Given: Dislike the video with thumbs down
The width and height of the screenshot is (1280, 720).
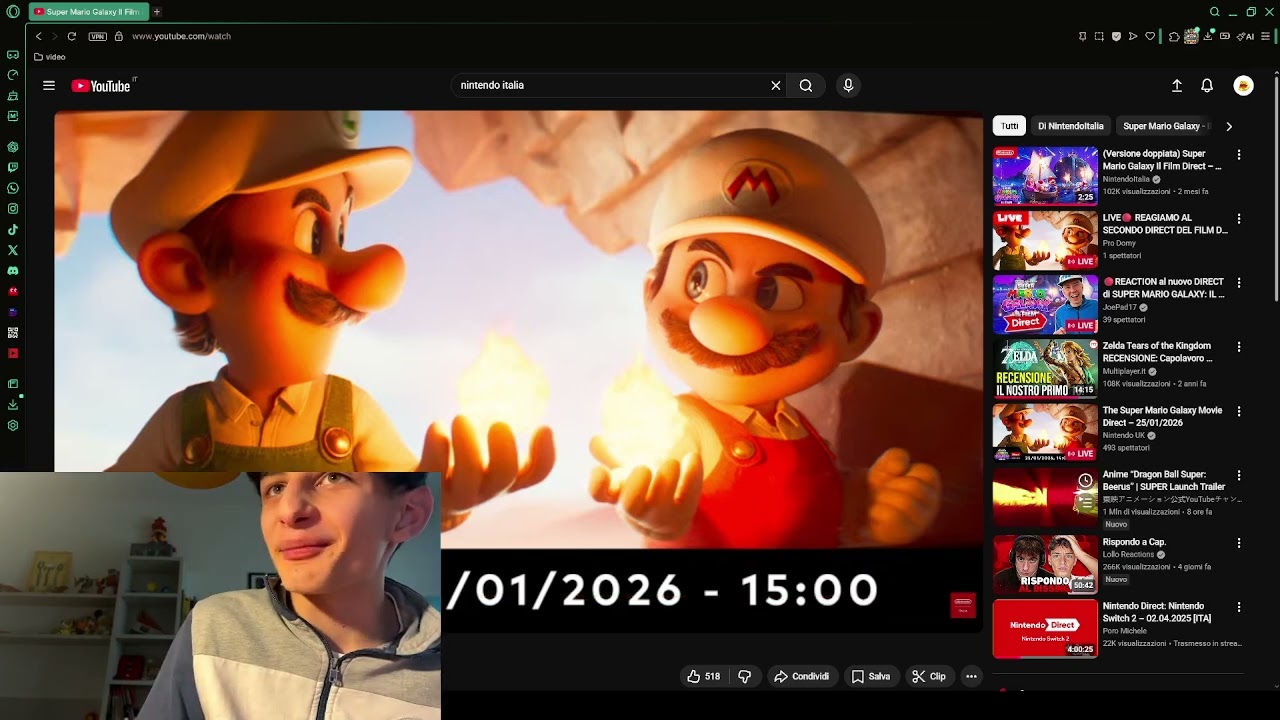Looking at the screenshot, I should click(744, 676).
